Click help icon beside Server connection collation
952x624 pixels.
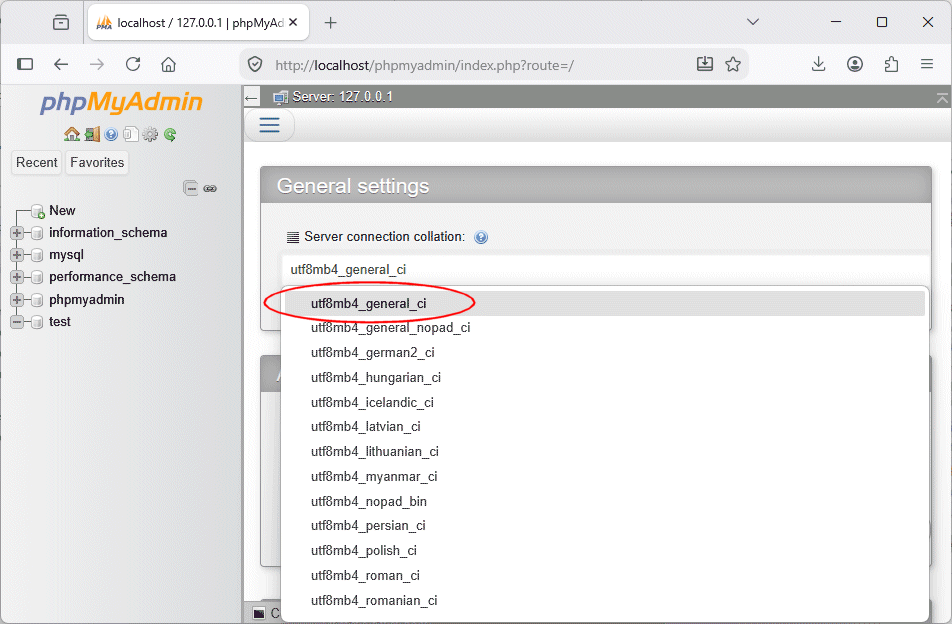(481, 237)
